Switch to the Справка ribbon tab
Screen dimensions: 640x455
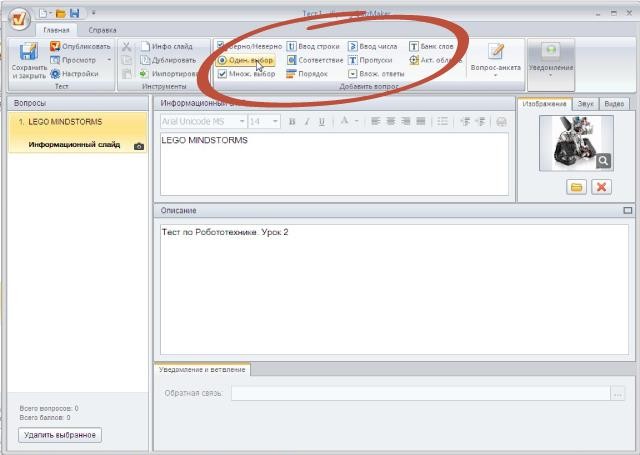(x=102, y=30)
